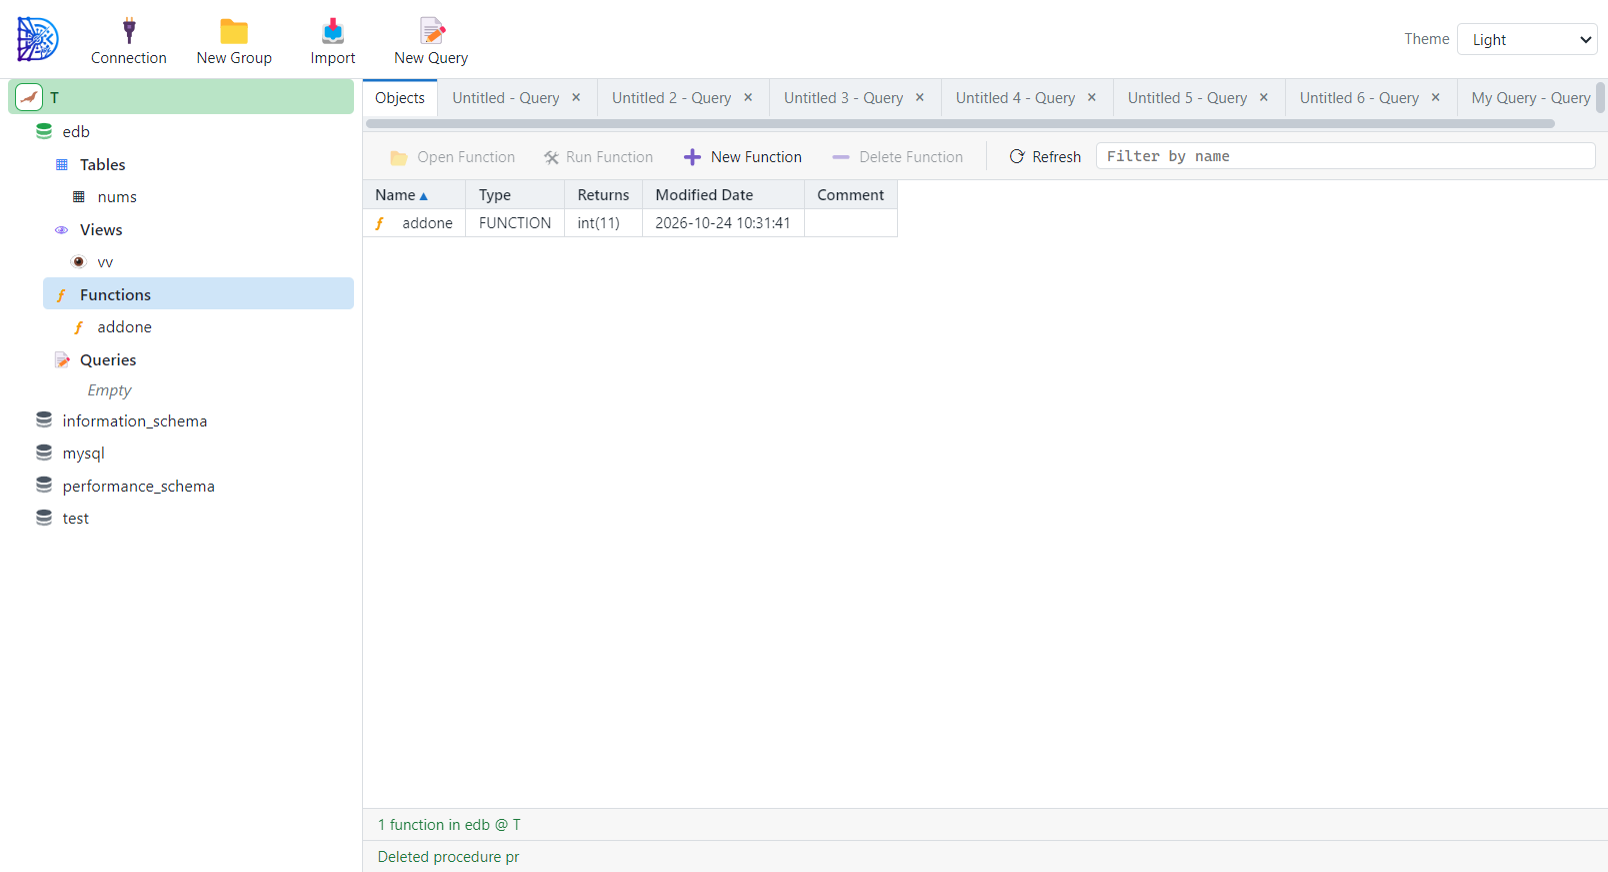
Task: Click the test database icon
Action: 44,518
